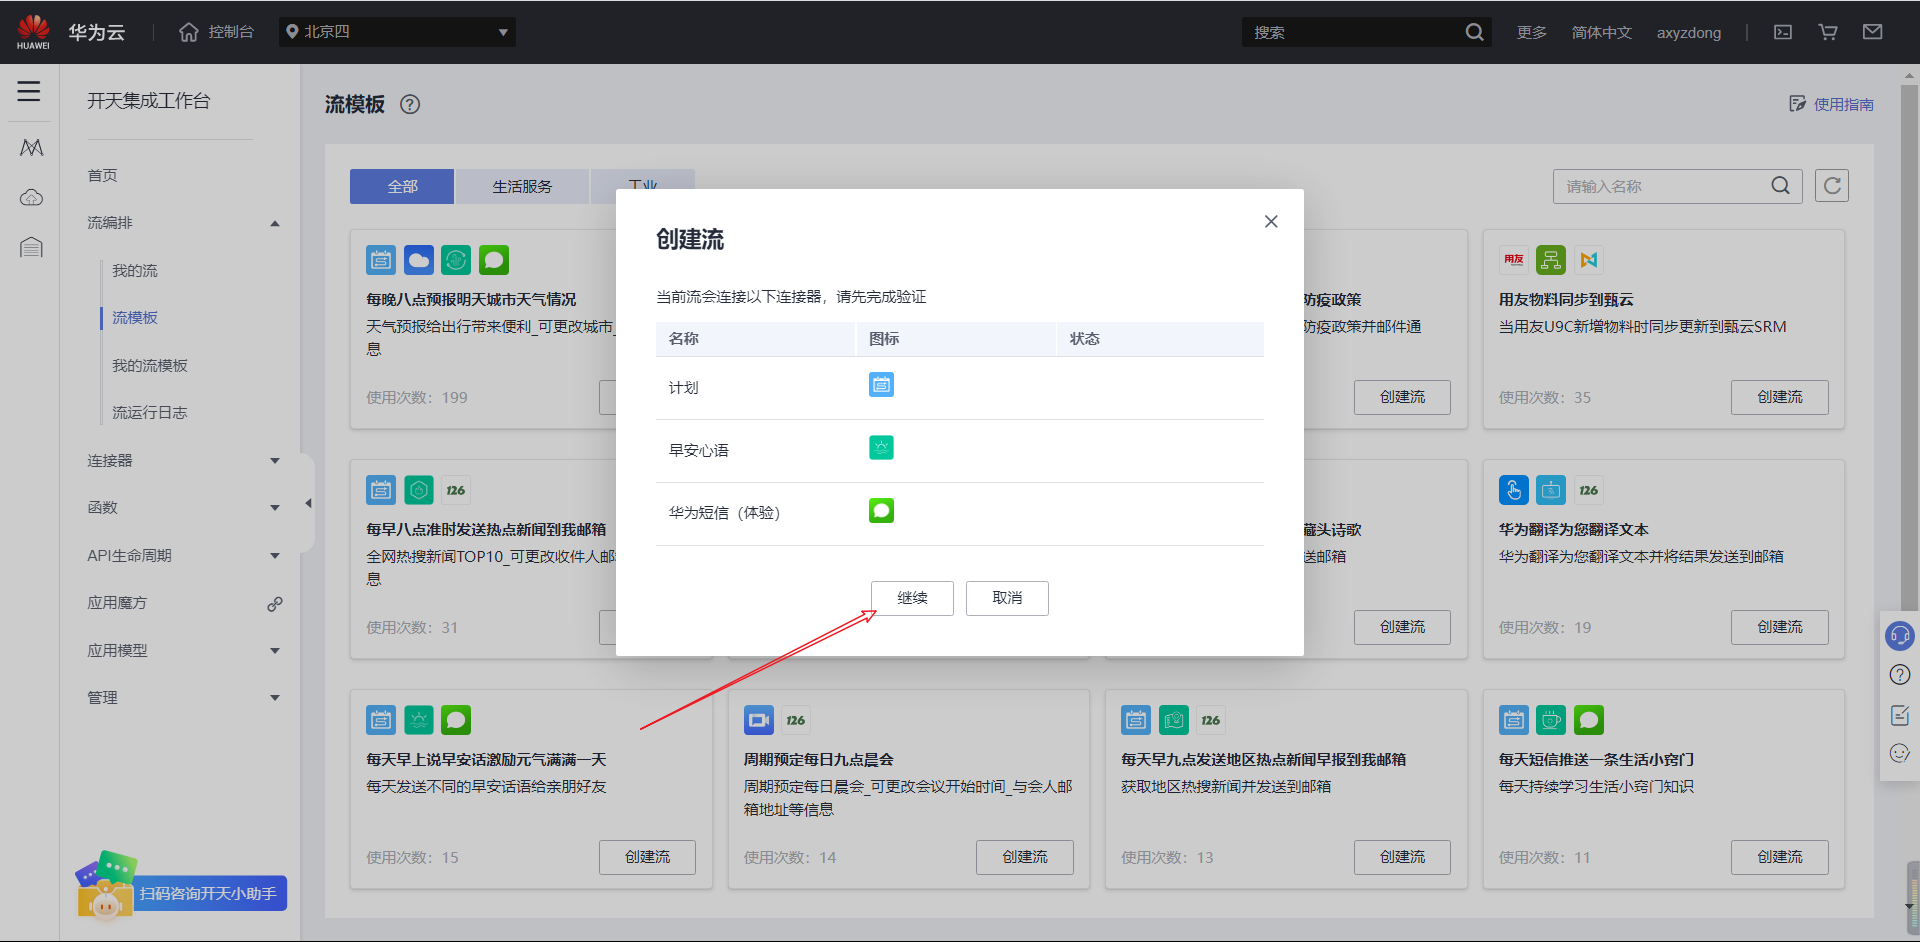The height and width of the screenshot is (942, 1920).
Task: Open the 使用指南 link
Action: click(1832, 104)
